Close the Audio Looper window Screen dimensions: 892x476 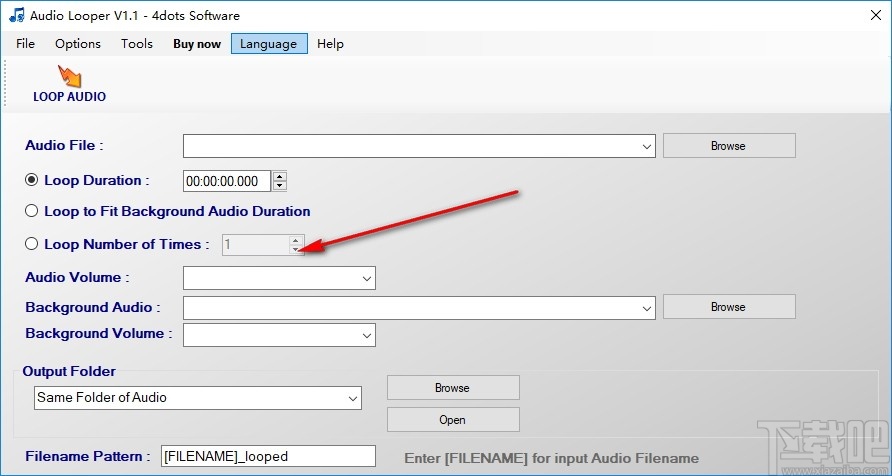point(876,15)
